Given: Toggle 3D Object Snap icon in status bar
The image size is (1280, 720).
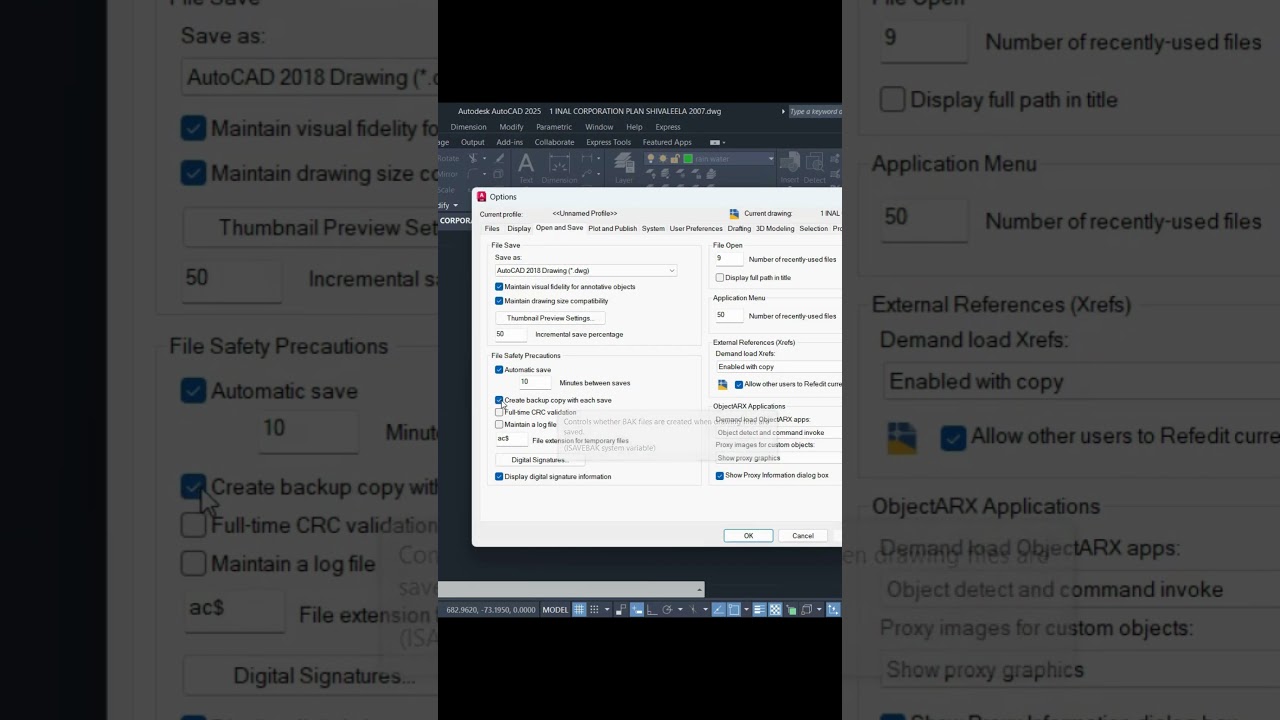Looking at the screenshot, I should tap(806, 609).
